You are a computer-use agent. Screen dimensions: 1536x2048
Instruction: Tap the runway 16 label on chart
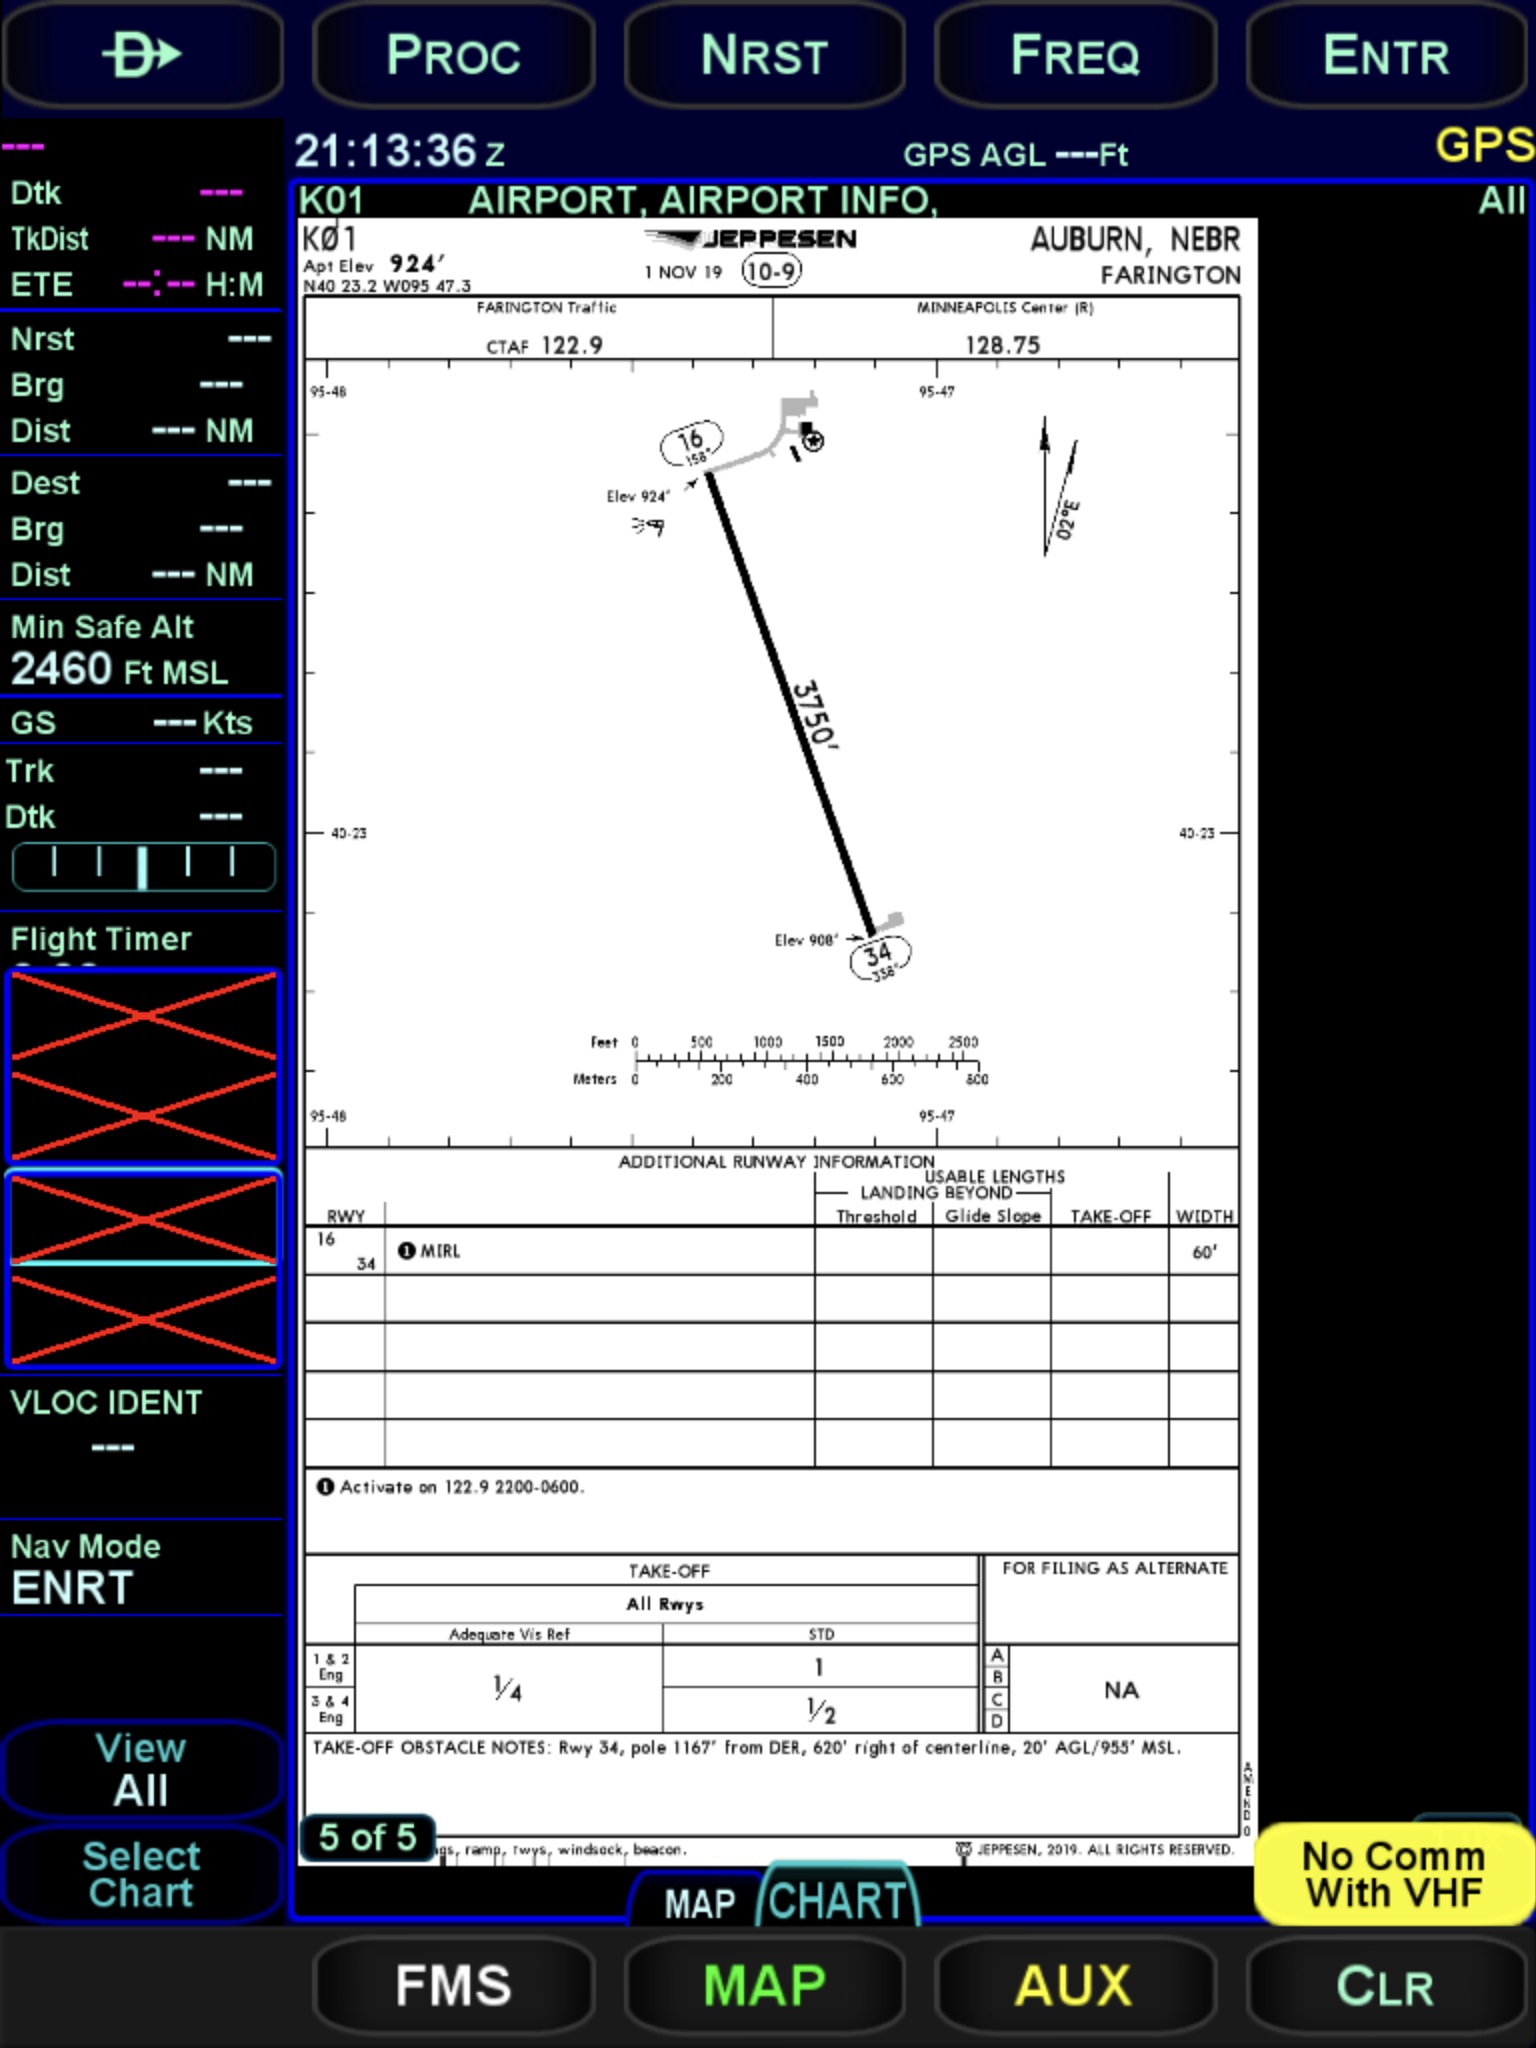691,442
